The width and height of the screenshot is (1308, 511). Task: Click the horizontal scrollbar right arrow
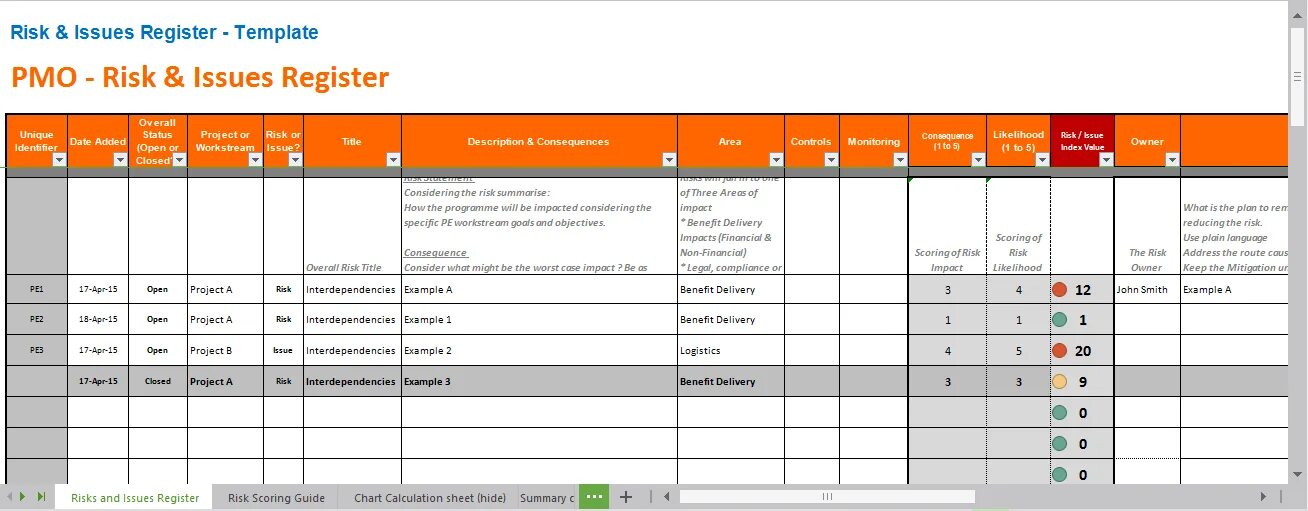pos(1263,497)
